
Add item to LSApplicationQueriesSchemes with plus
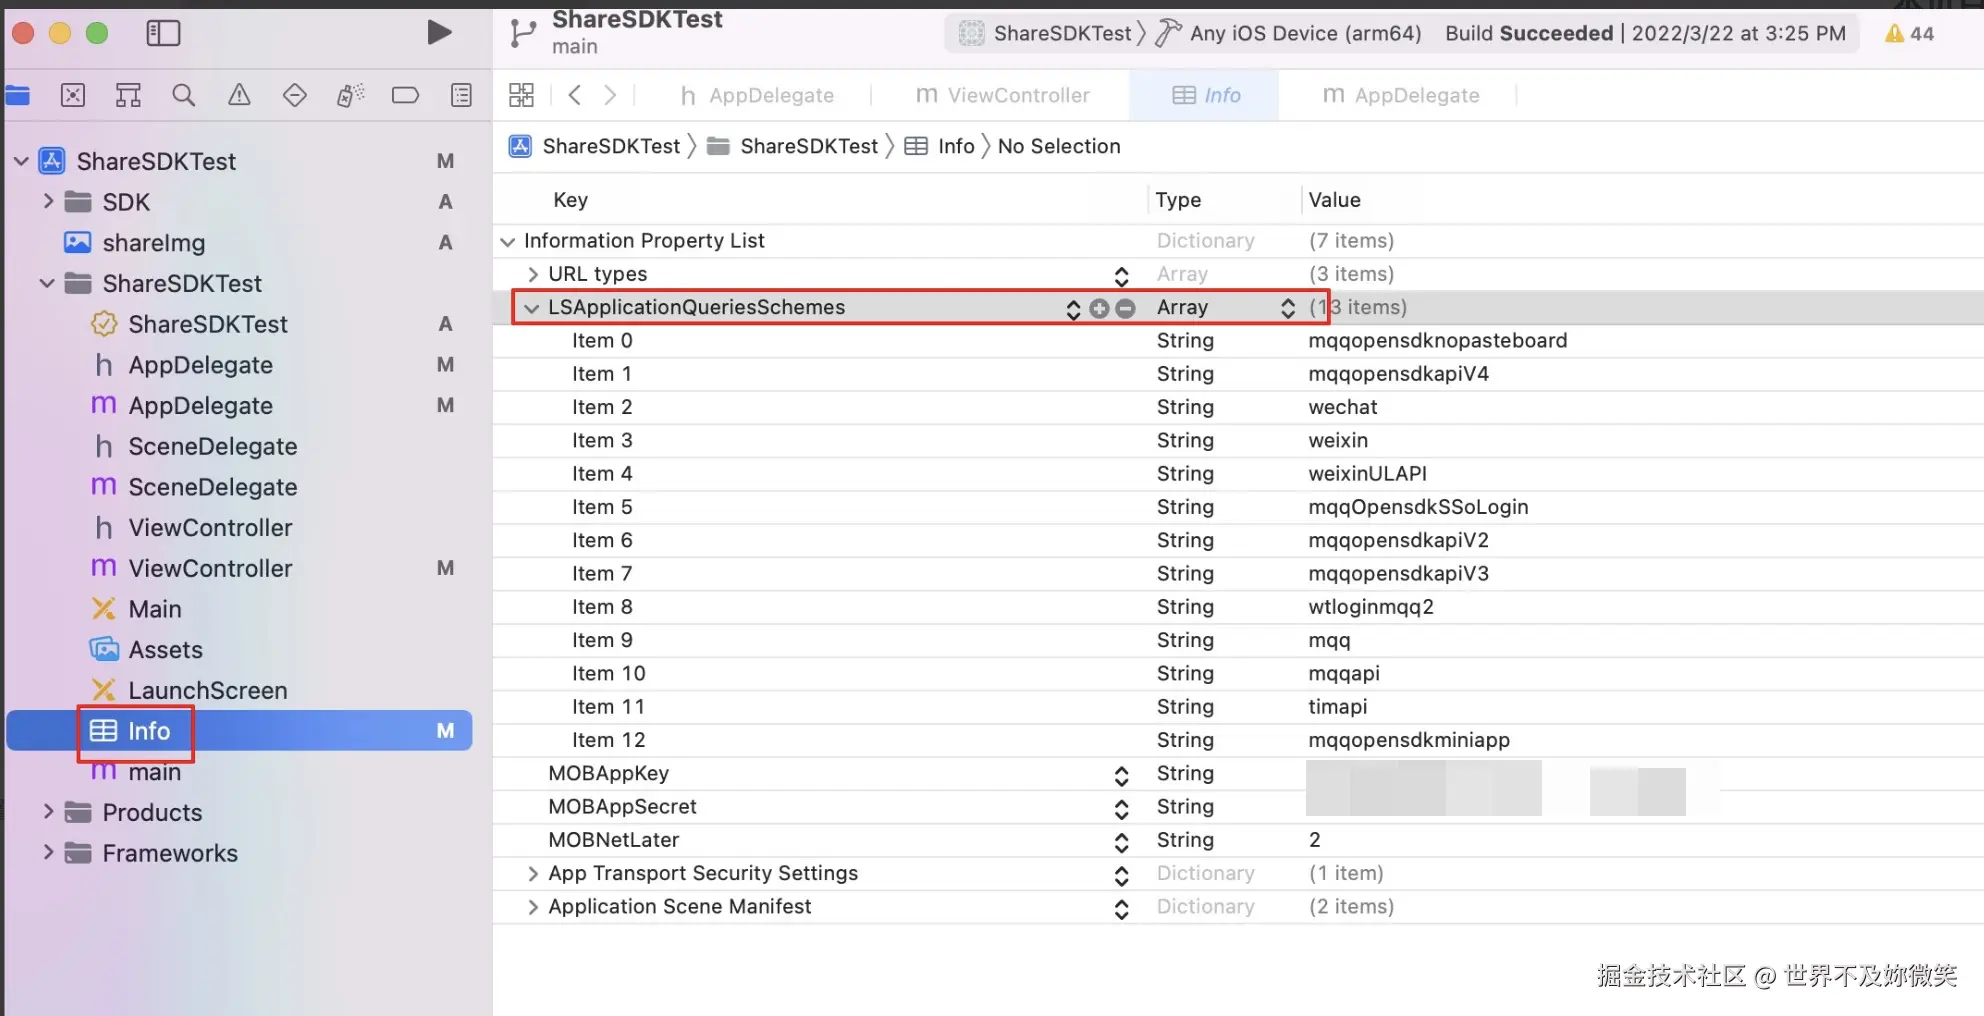click(1099, 308)
